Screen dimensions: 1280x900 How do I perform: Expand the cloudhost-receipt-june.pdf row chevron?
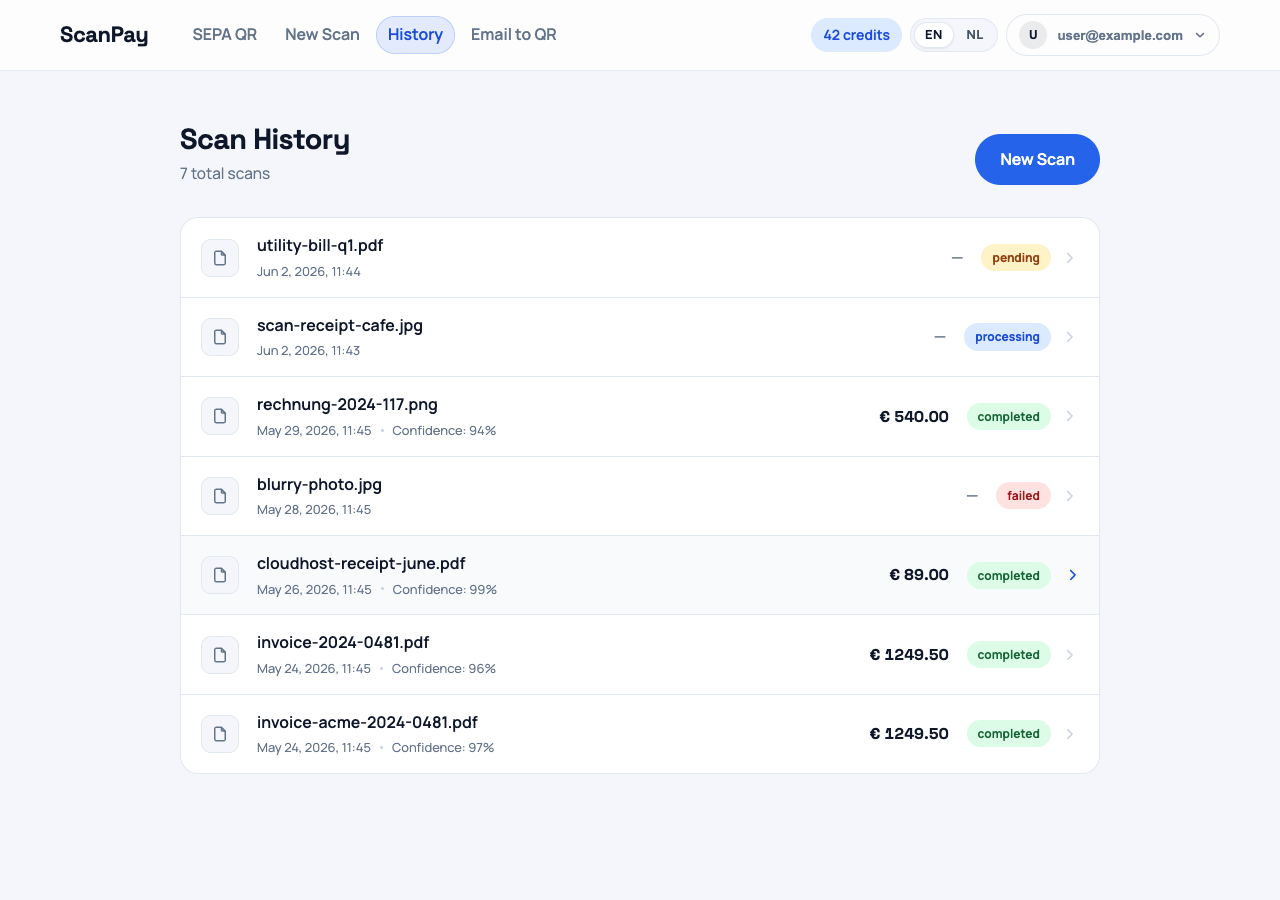pos(1073,575)
